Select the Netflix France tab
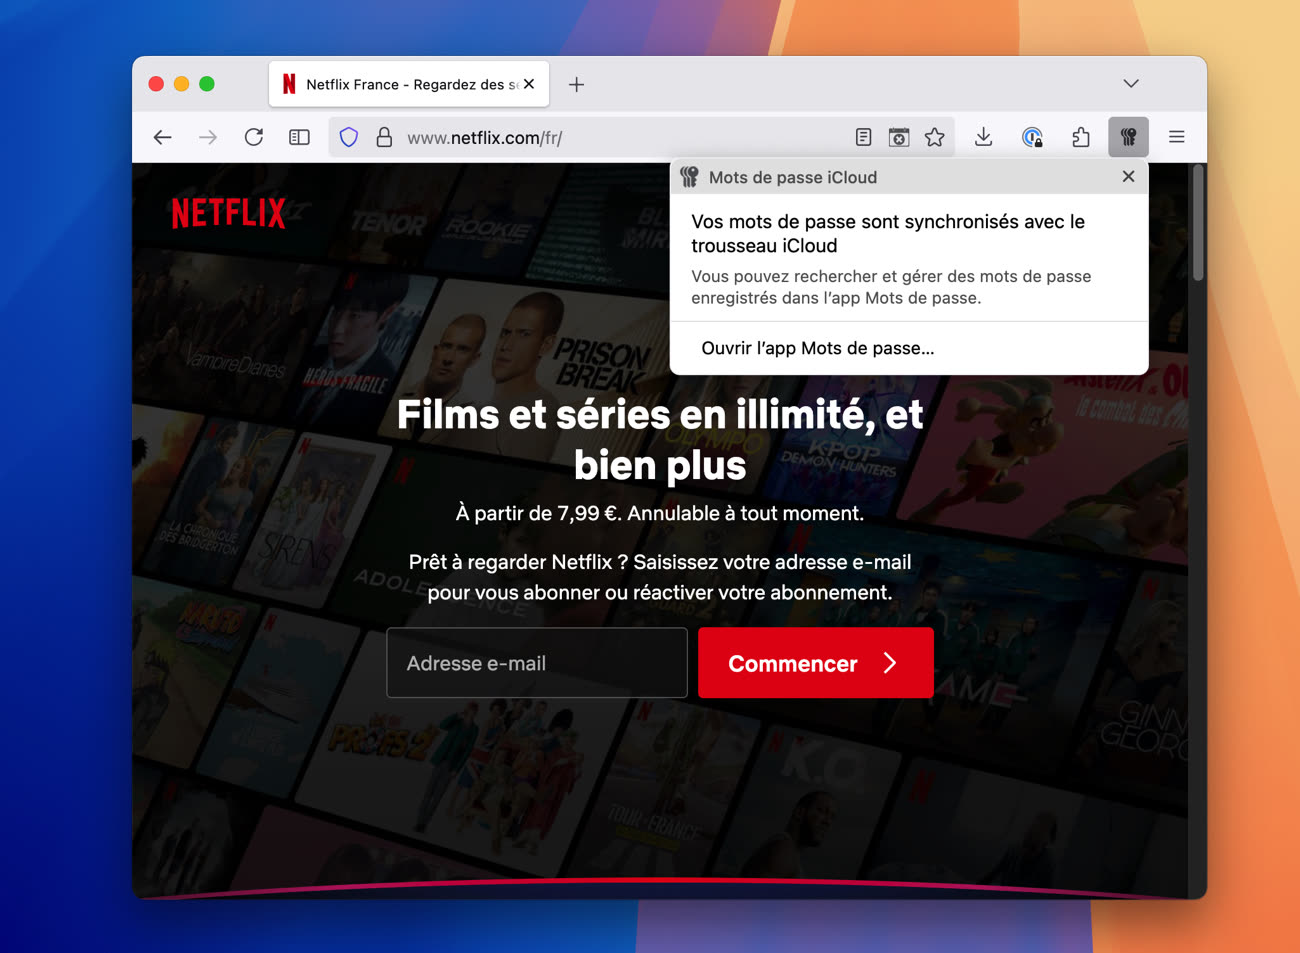The height and width of the screenshot is (953, 1300). [408, 85]
